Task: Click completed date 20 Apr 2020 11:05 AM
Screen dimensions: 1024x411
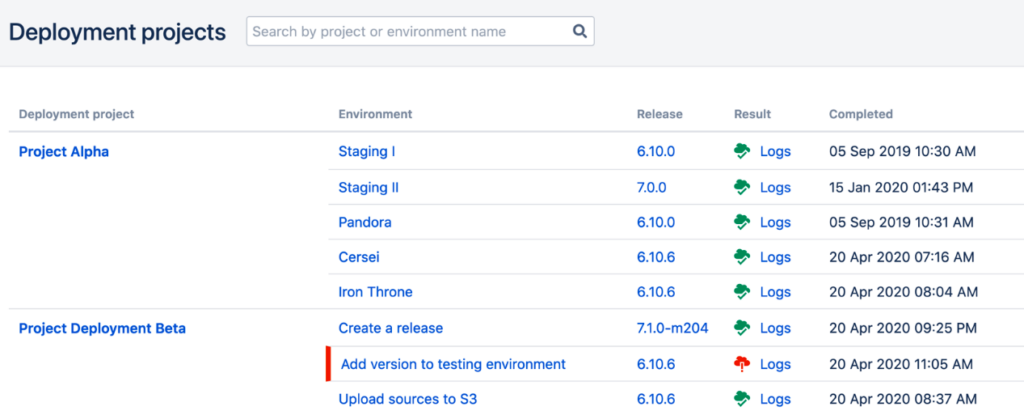Action: (x=901, y=364)
